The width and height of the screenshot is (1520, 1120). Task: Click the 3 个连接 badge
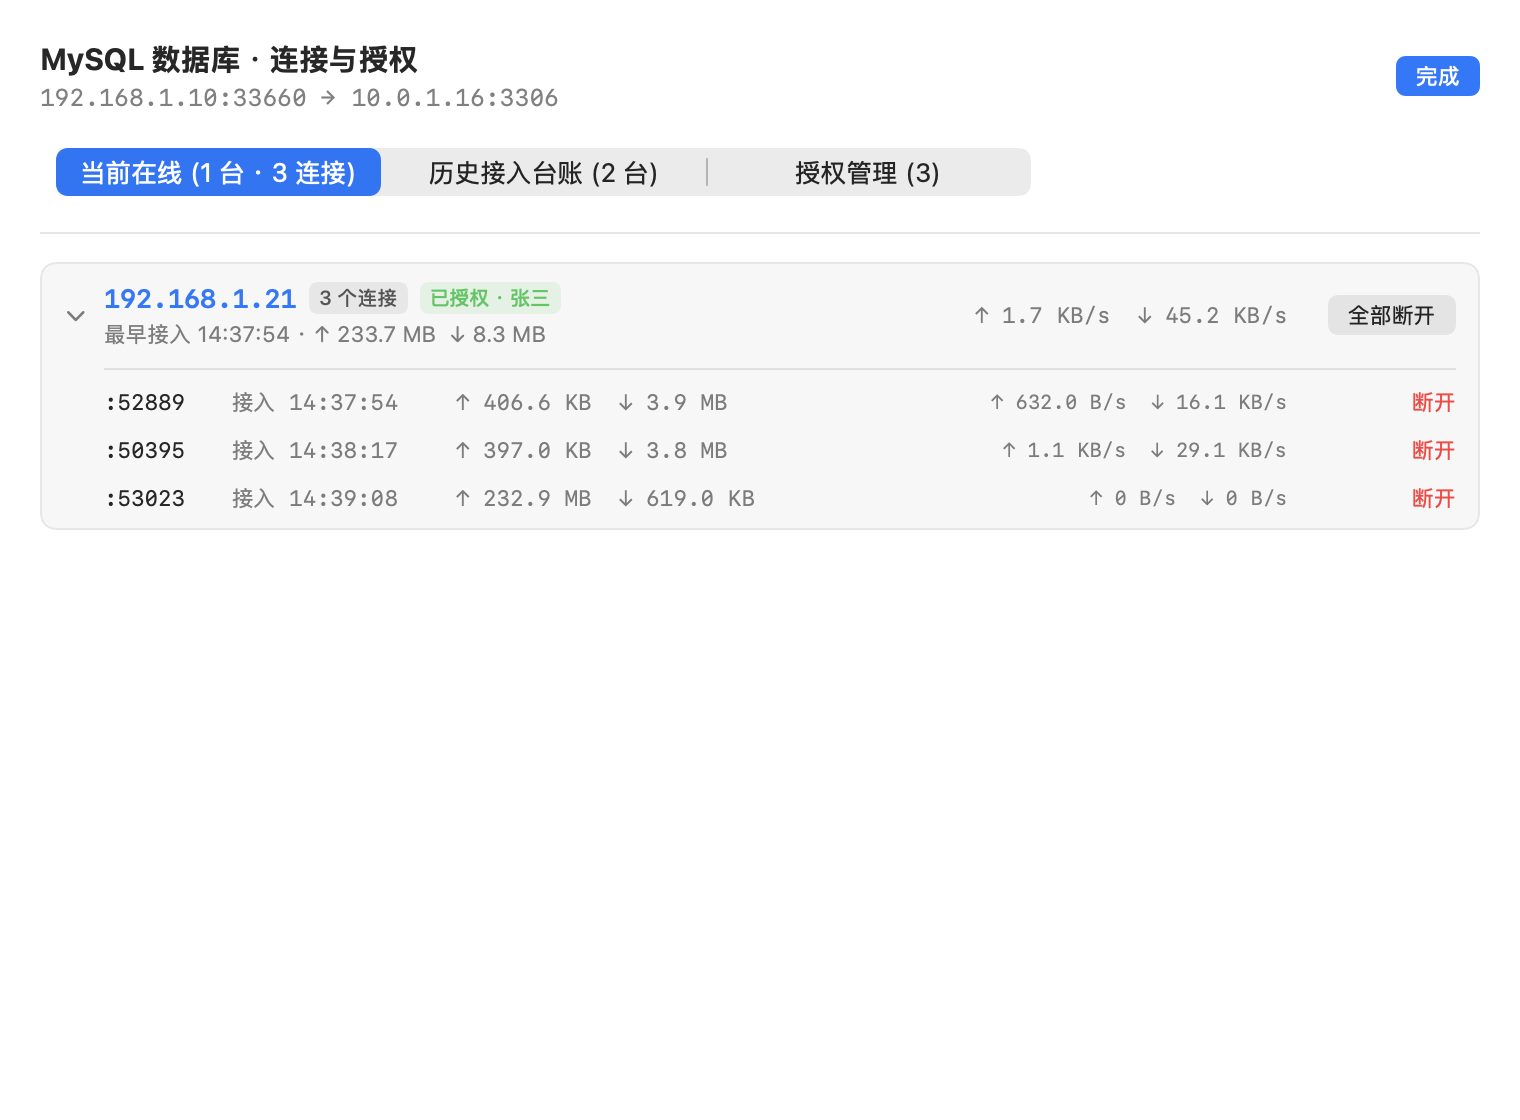358,298
